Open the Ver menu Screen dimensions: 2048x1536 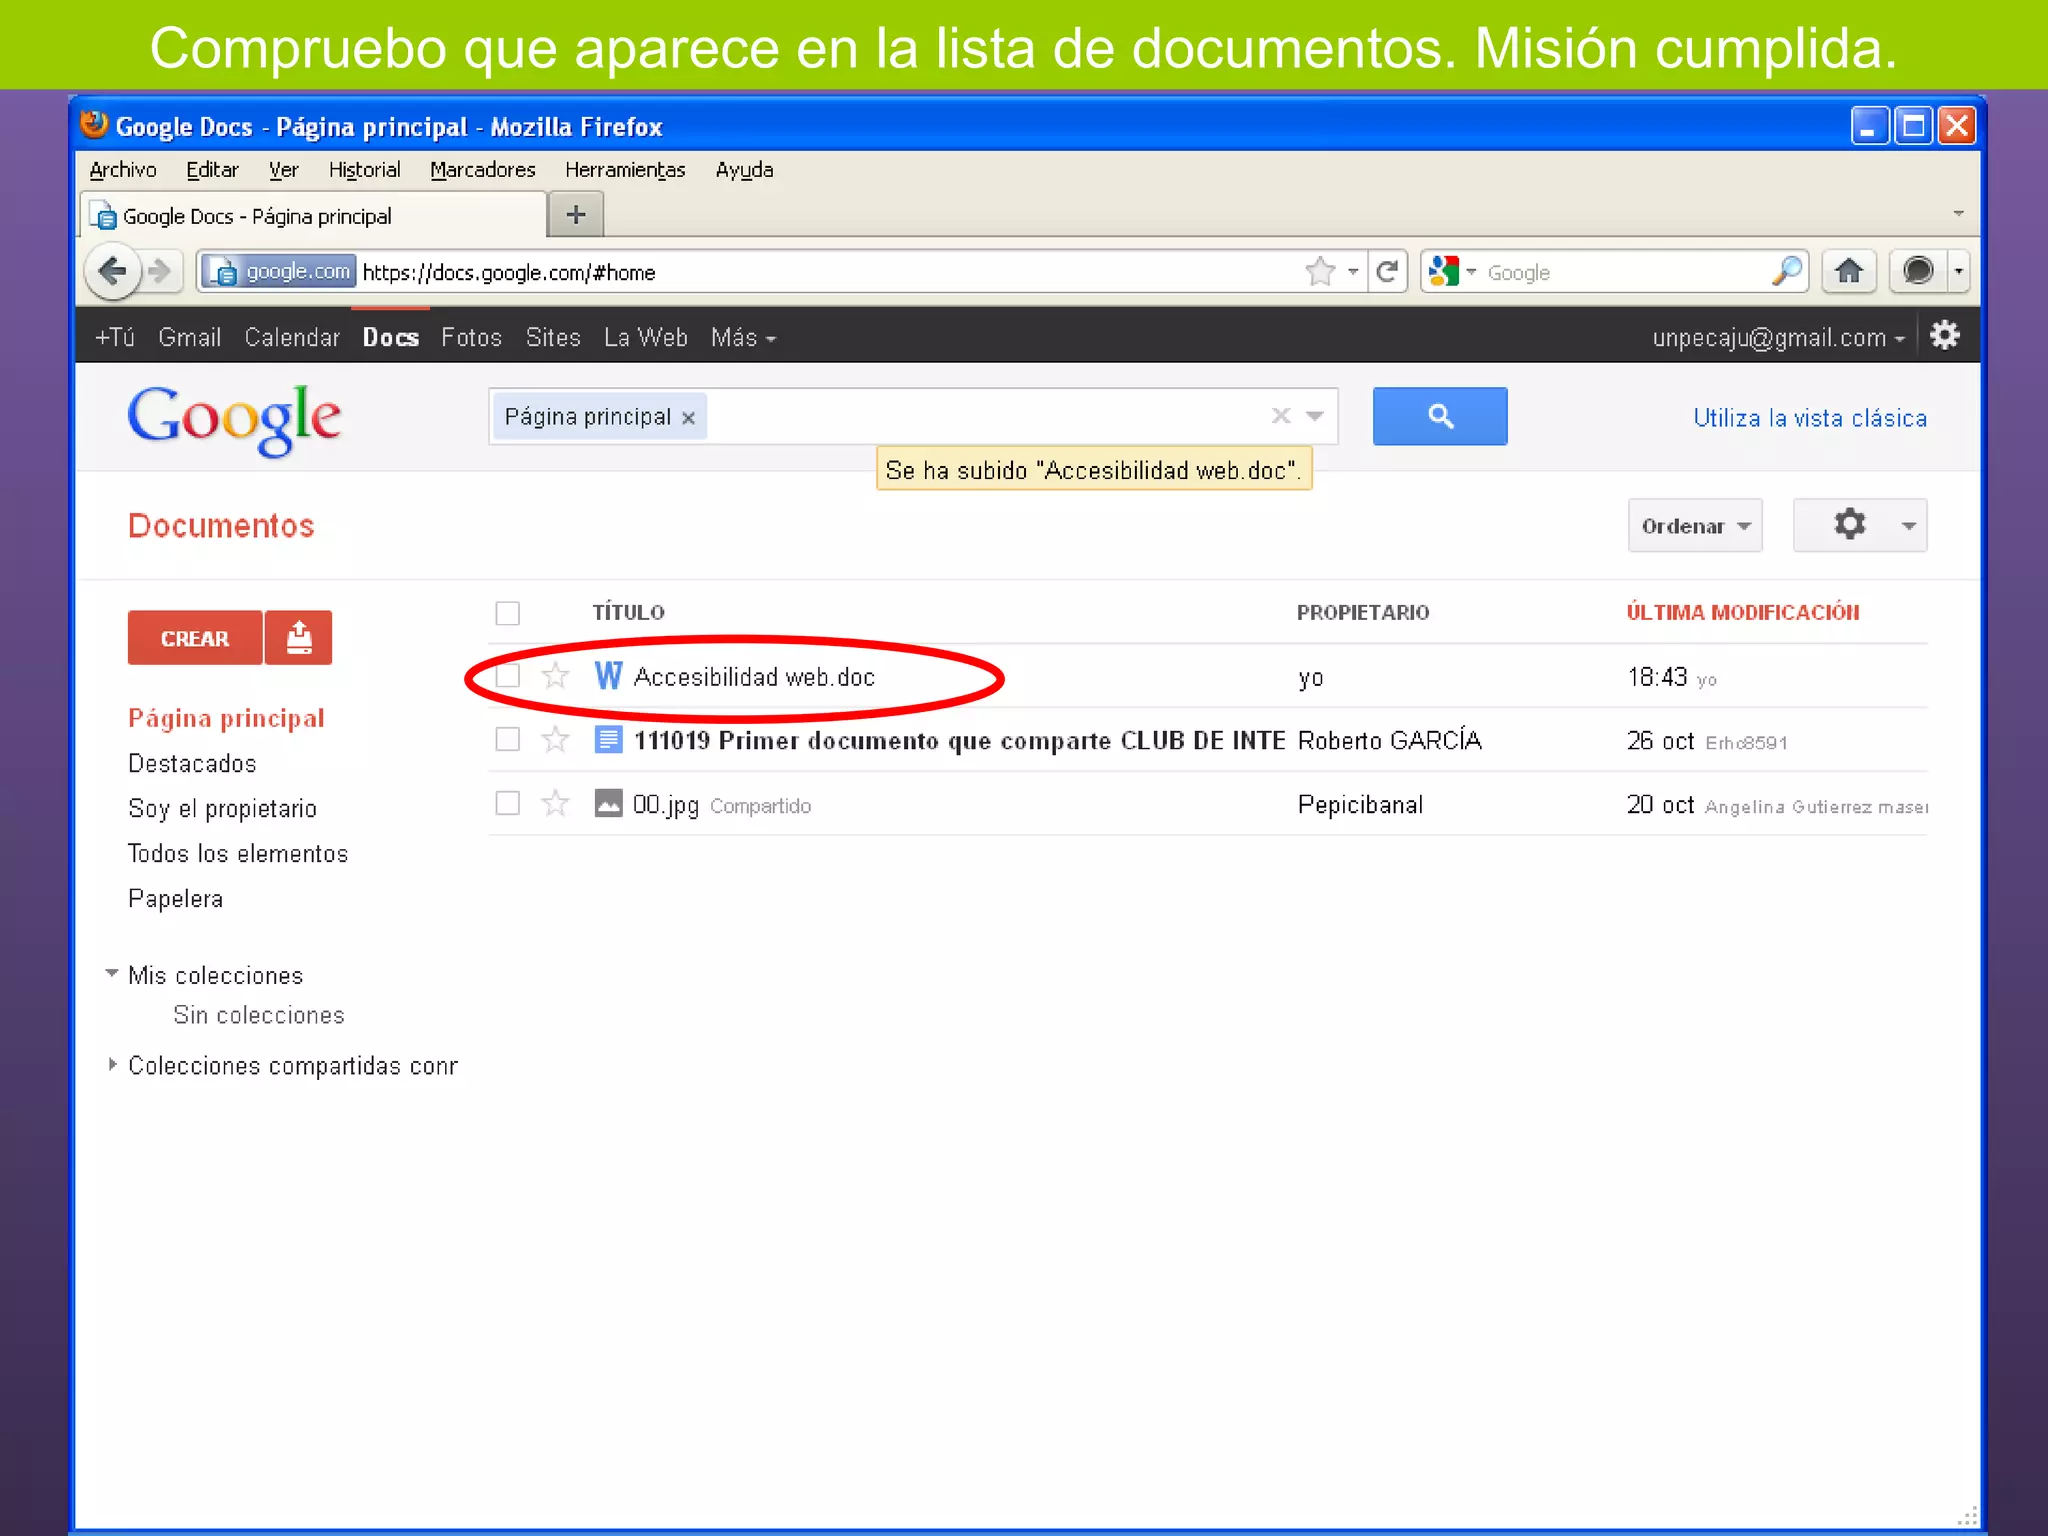(283, 170)
